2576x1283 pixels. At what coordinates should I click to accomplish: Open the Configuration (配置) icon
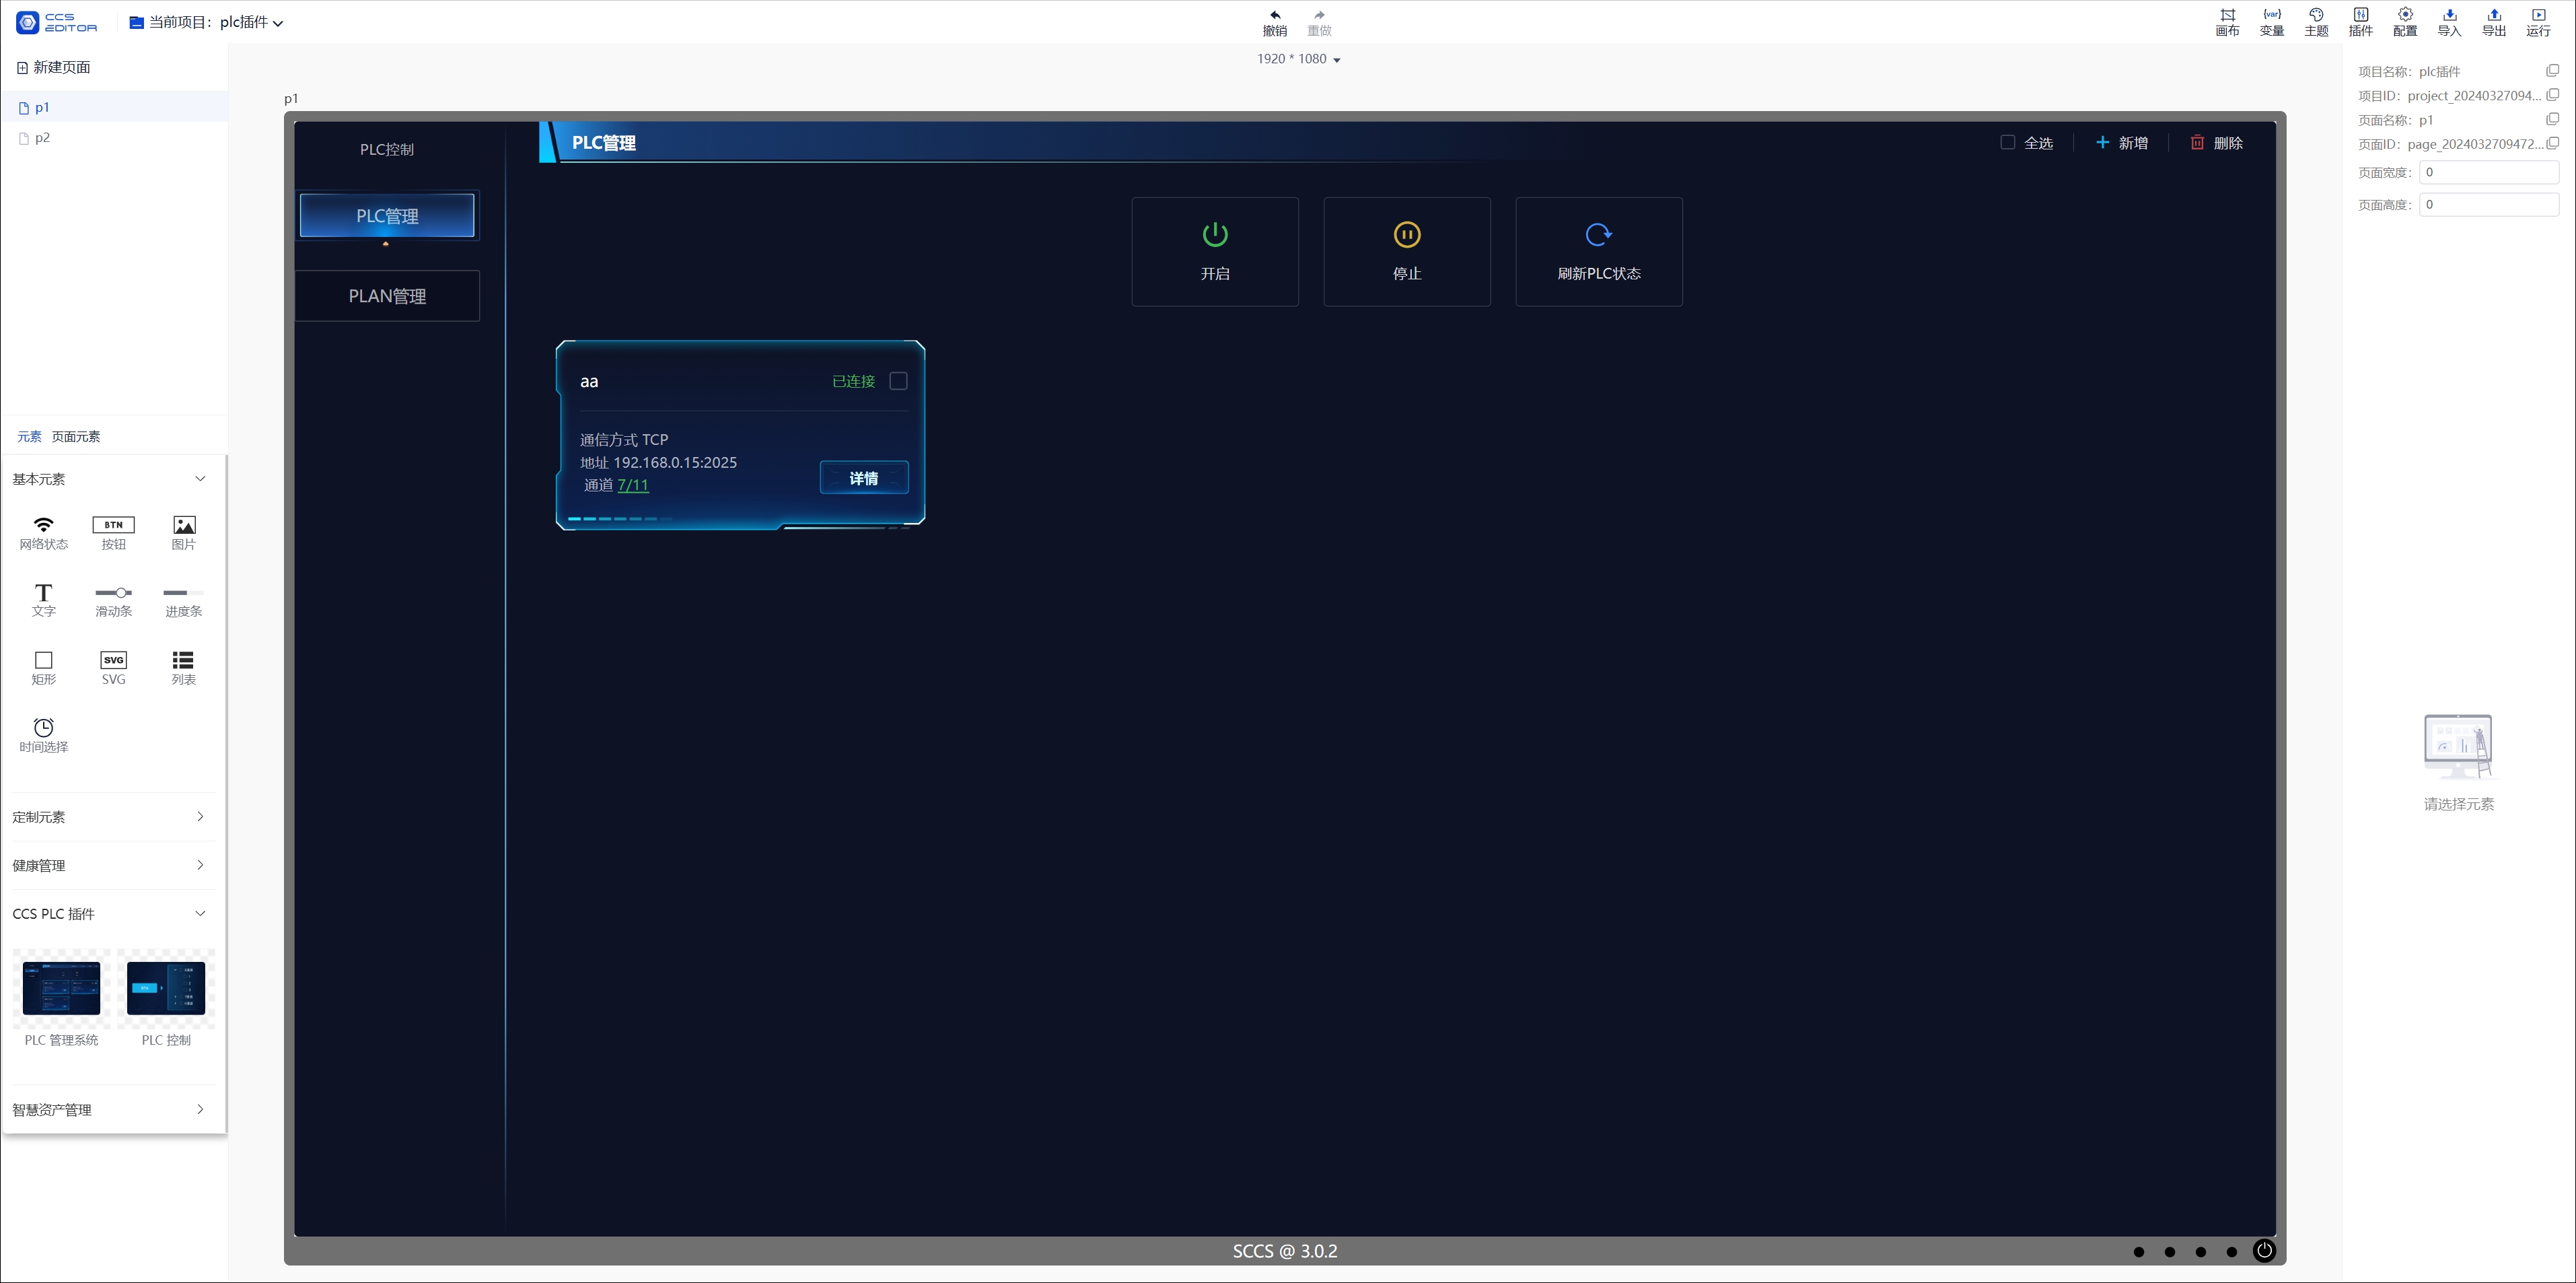pos(2405,15)
